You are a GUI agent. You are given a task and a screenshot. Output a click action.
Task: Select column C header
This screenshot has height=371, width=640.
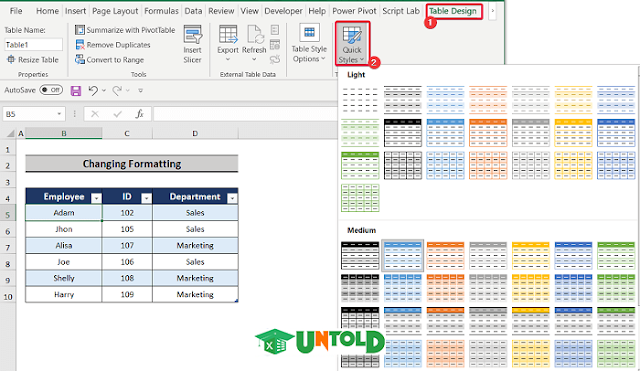click(x=127, y=133)
